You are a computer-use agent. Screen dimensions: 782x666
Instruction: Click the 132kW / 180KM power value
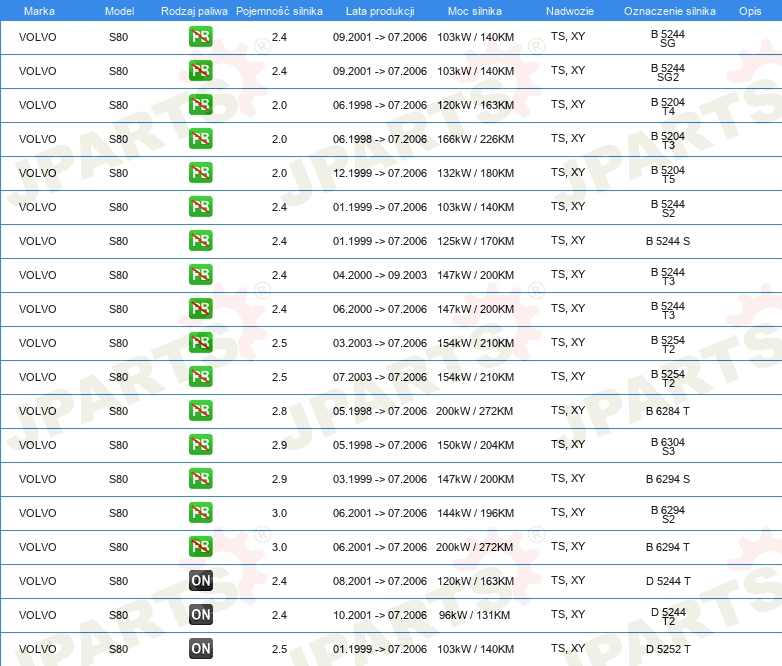475,173
